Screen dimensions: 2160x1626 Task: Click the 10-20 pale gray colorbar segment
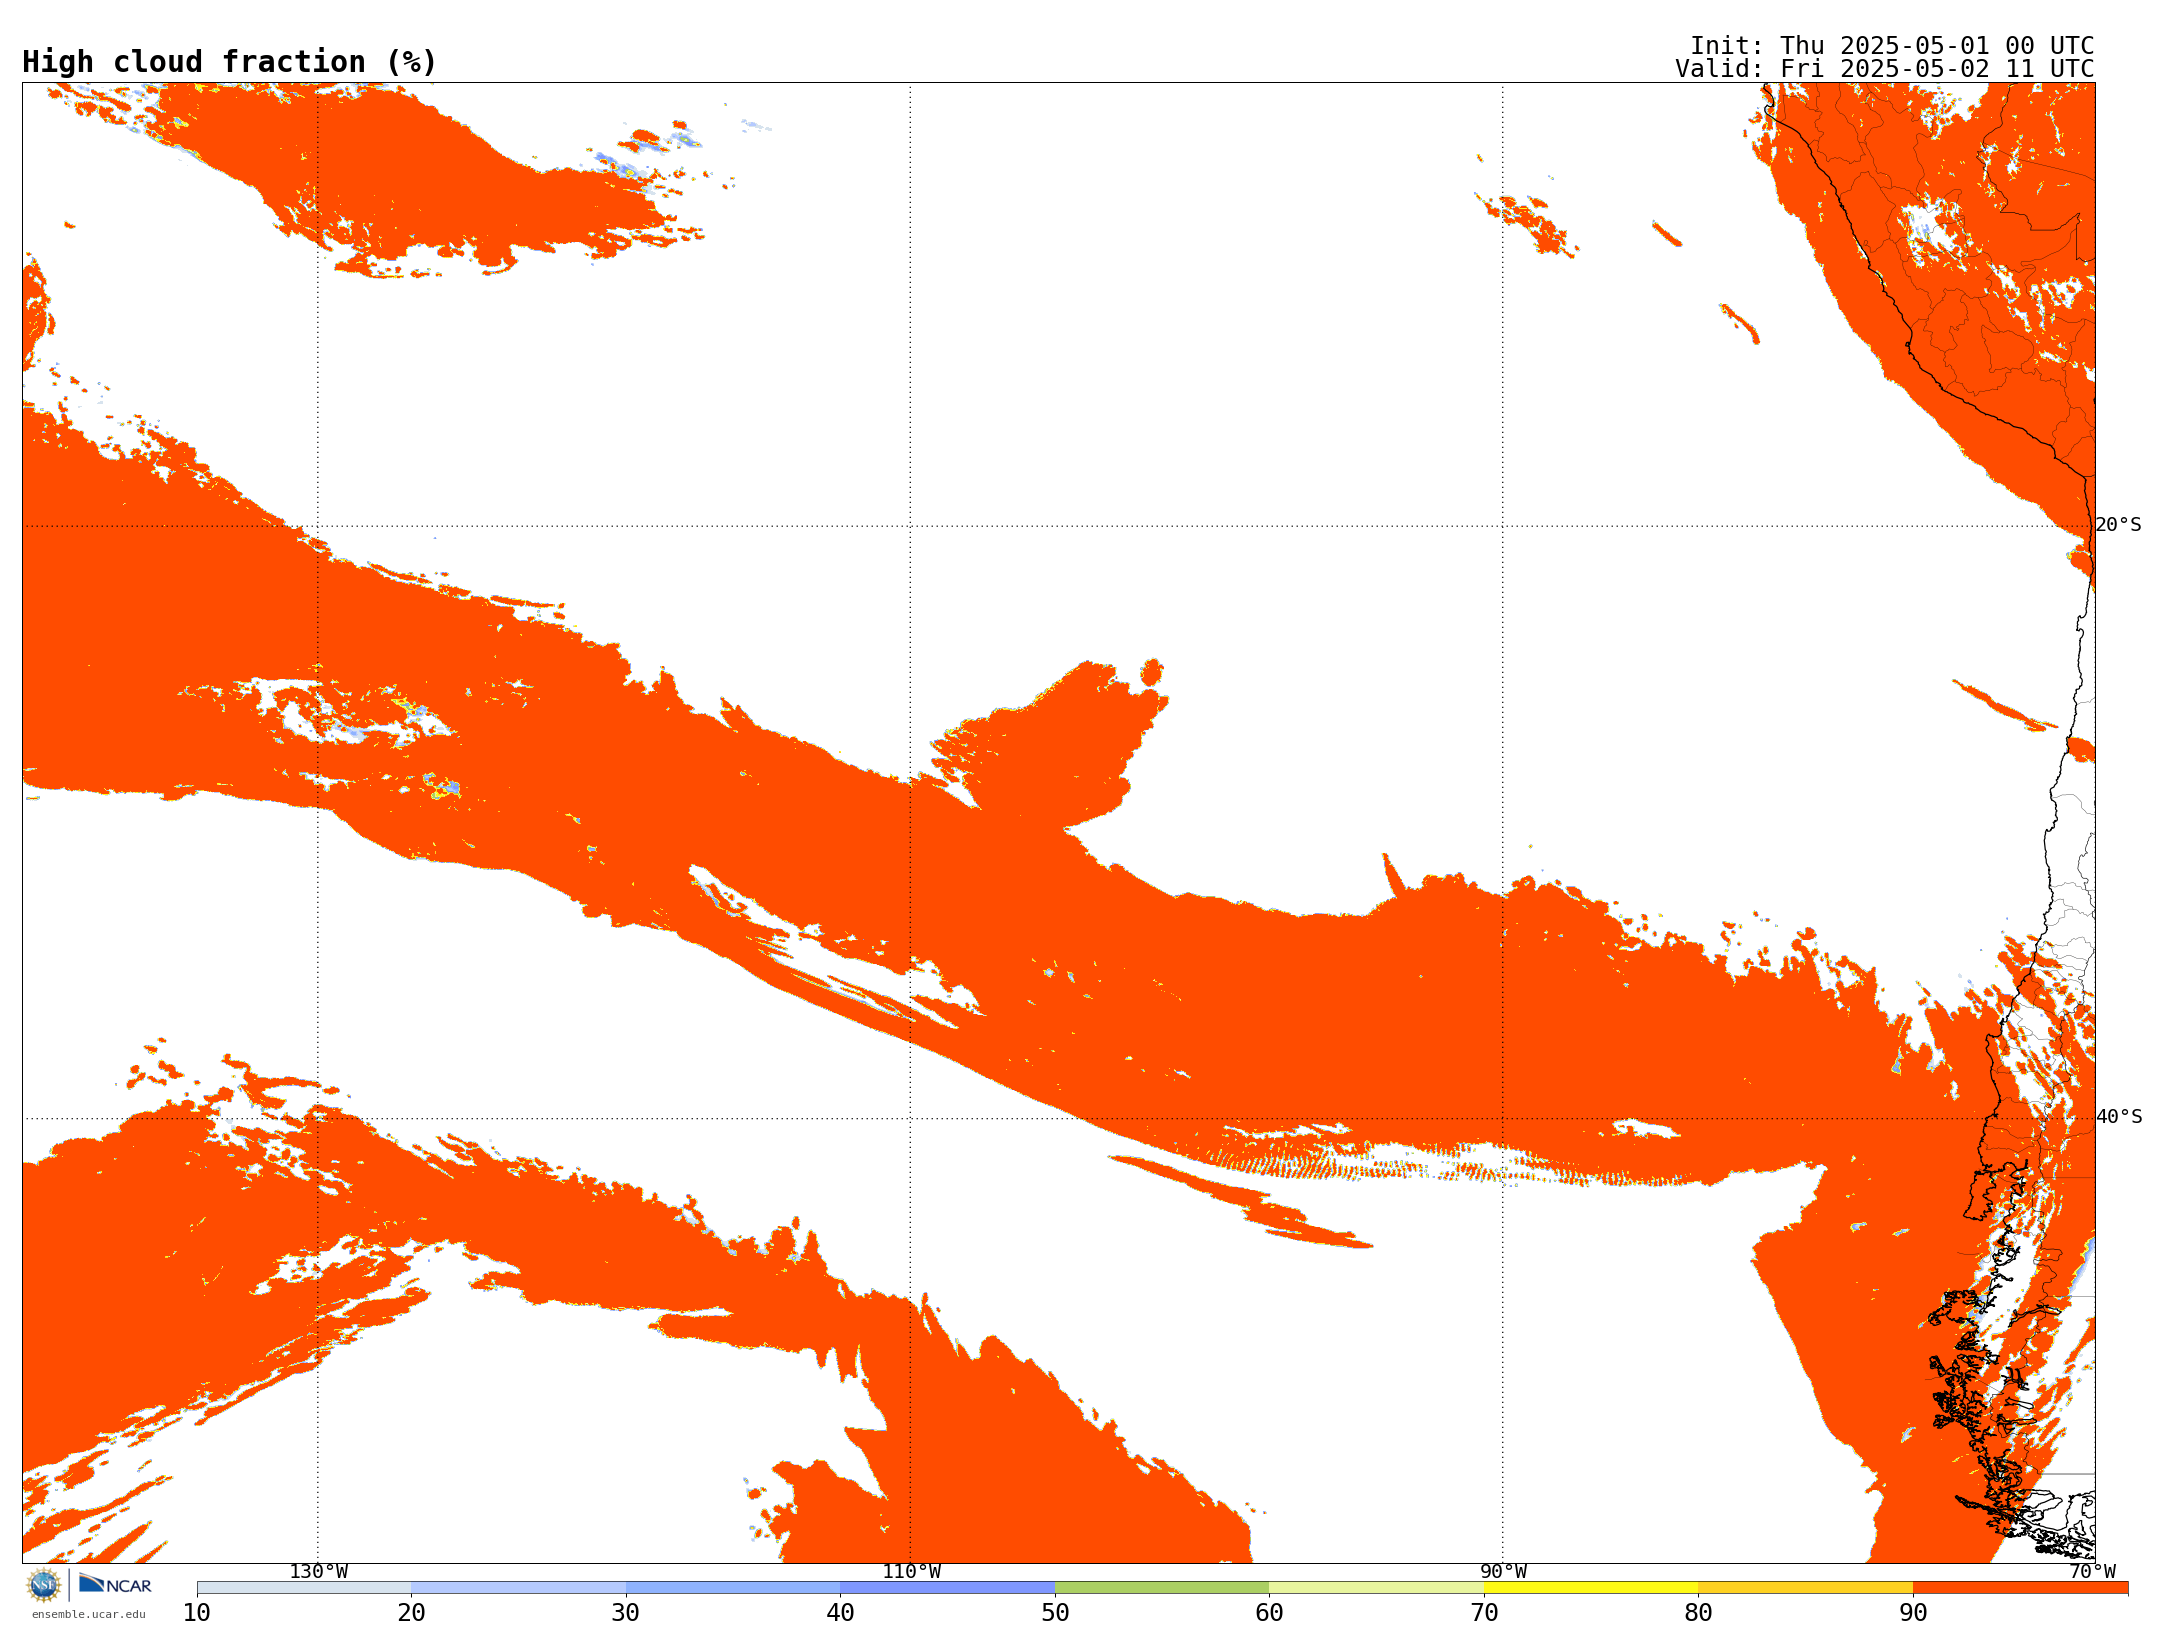tap(304, 1588)
